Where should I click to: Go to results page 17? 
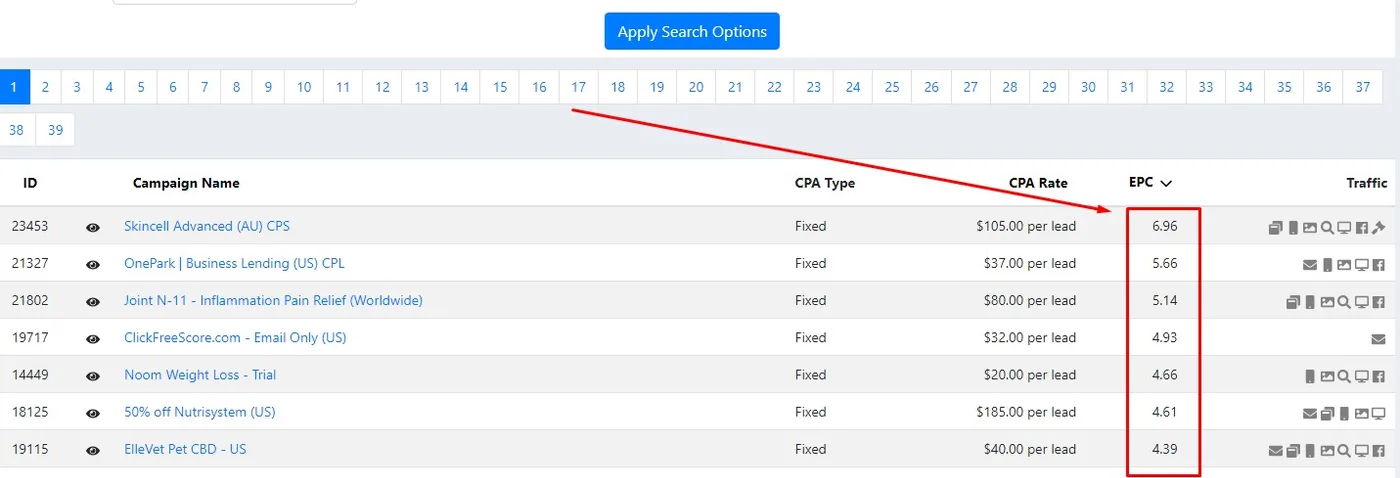click(x=578, y=87)
